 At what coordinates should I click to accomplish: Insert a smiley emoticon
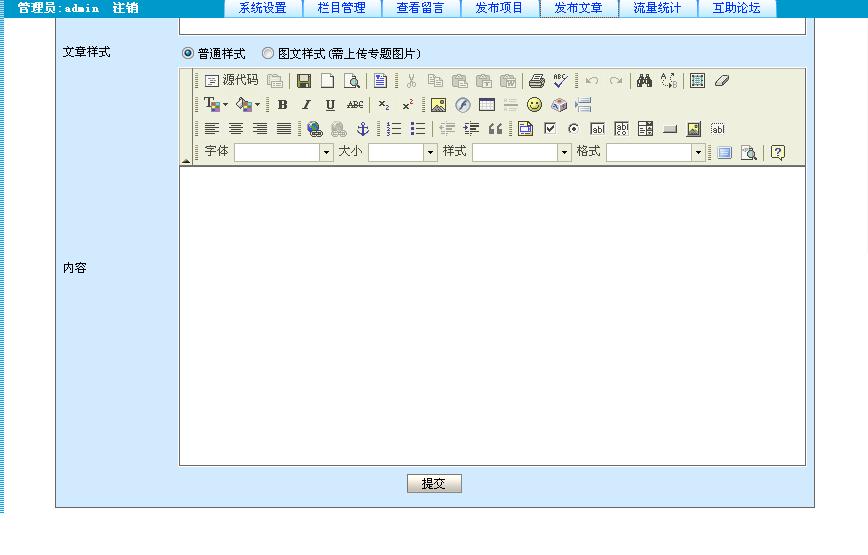tap(535, 105)
